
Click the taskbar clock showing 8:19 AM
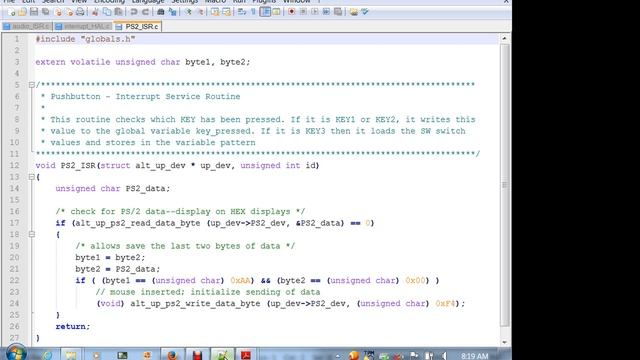click(474, 356)
